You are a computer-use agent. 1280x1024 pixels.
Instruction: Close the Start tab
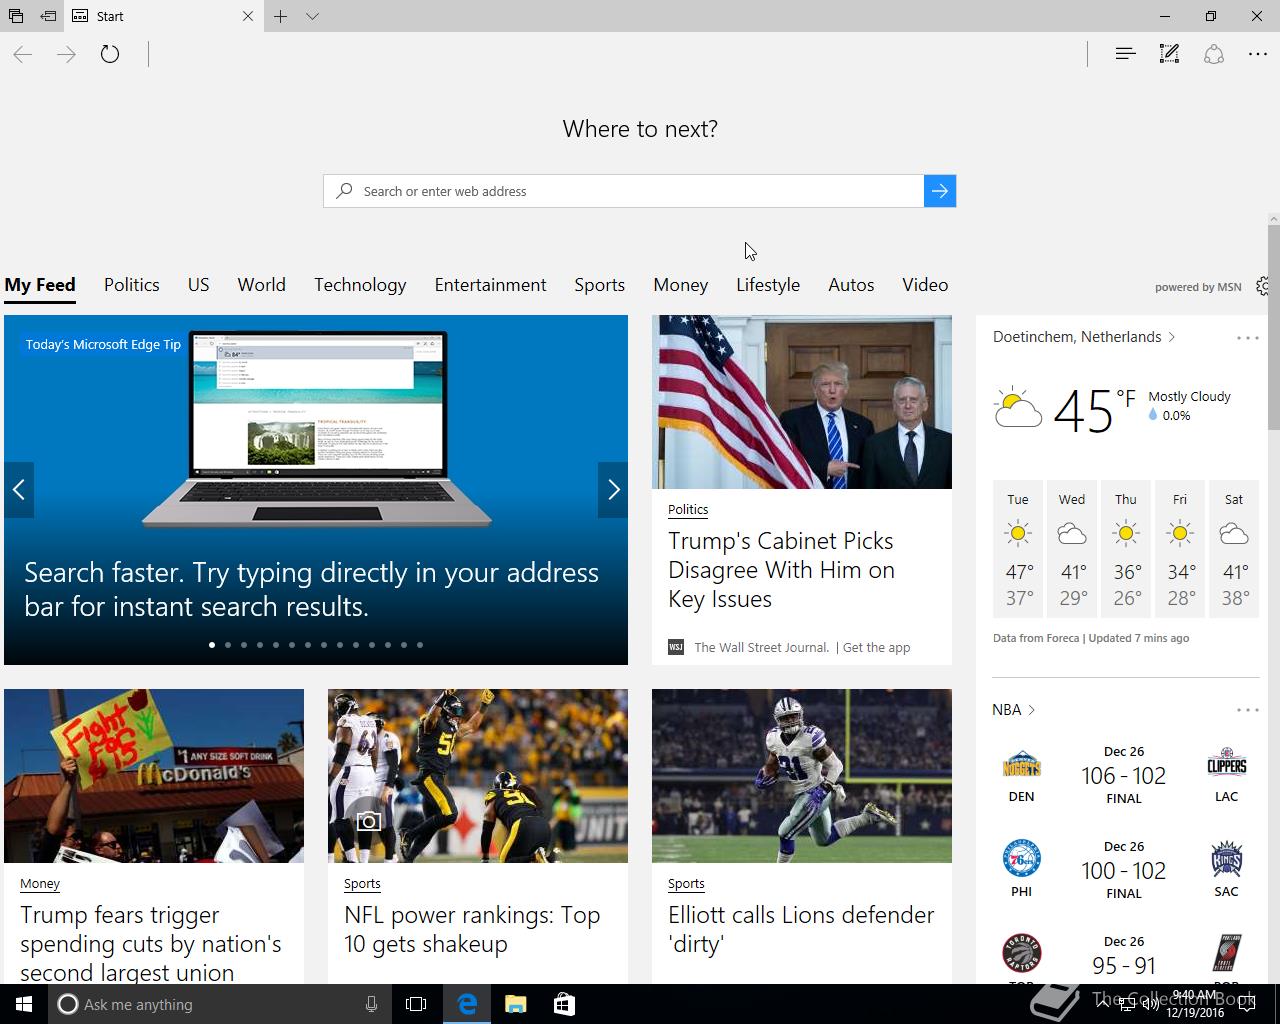248,16
